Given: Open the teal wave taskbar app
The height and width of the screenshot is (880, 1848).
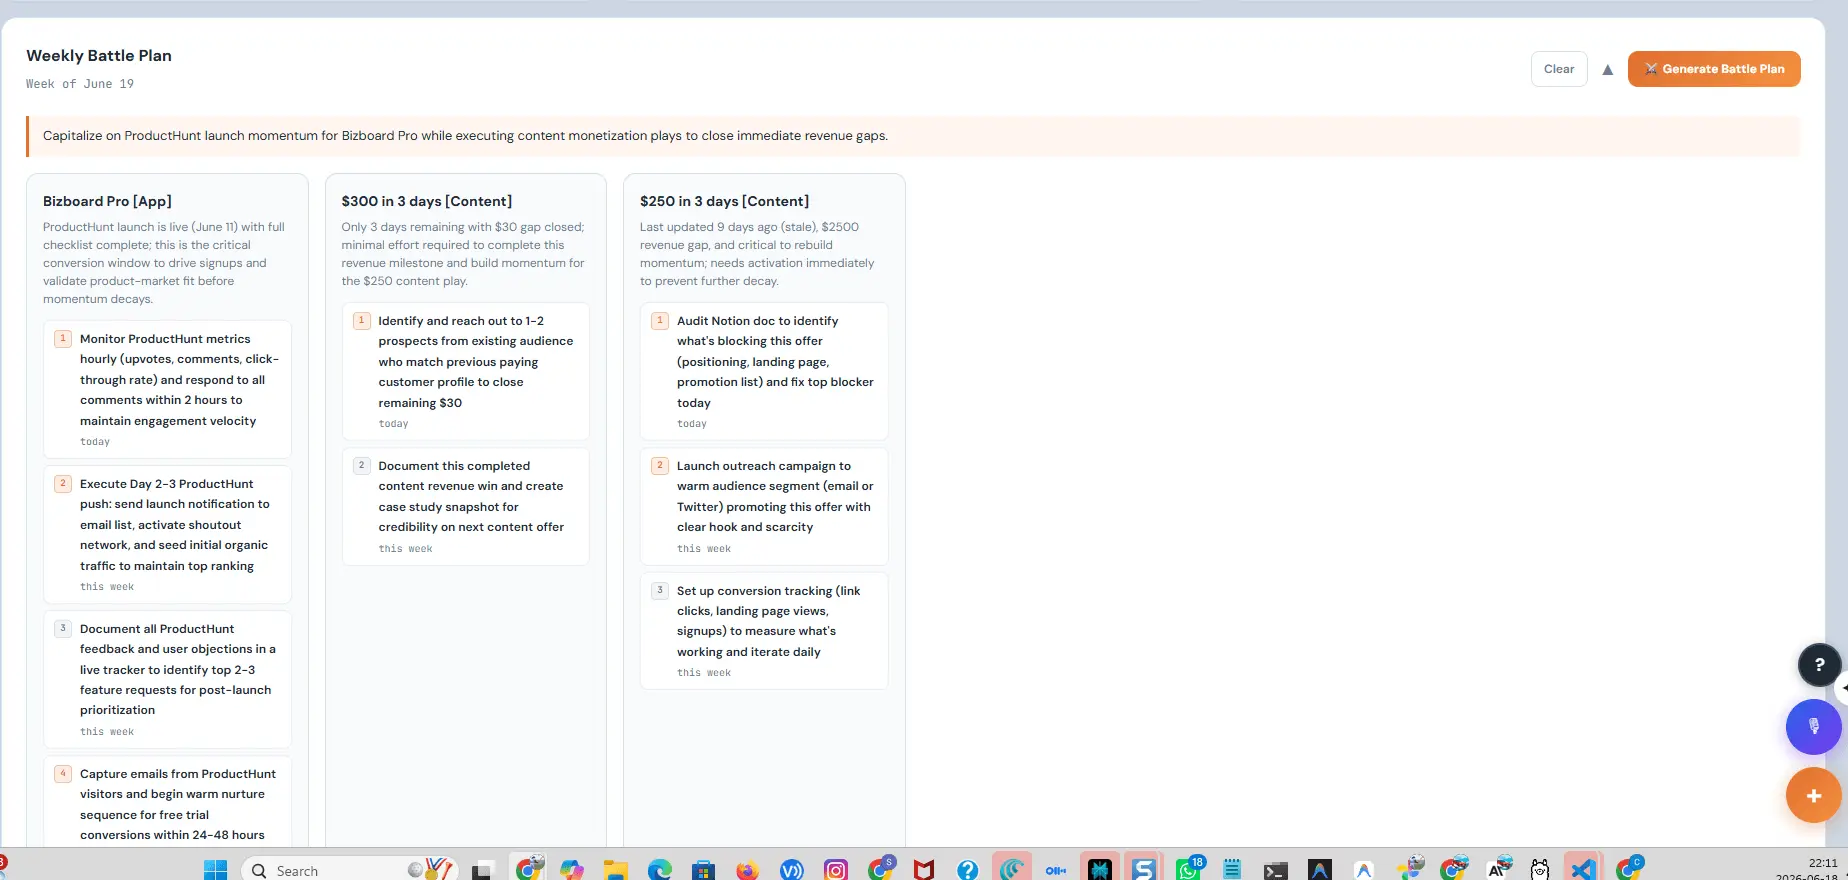Looking at the screenshot, I should [1012, 870].
